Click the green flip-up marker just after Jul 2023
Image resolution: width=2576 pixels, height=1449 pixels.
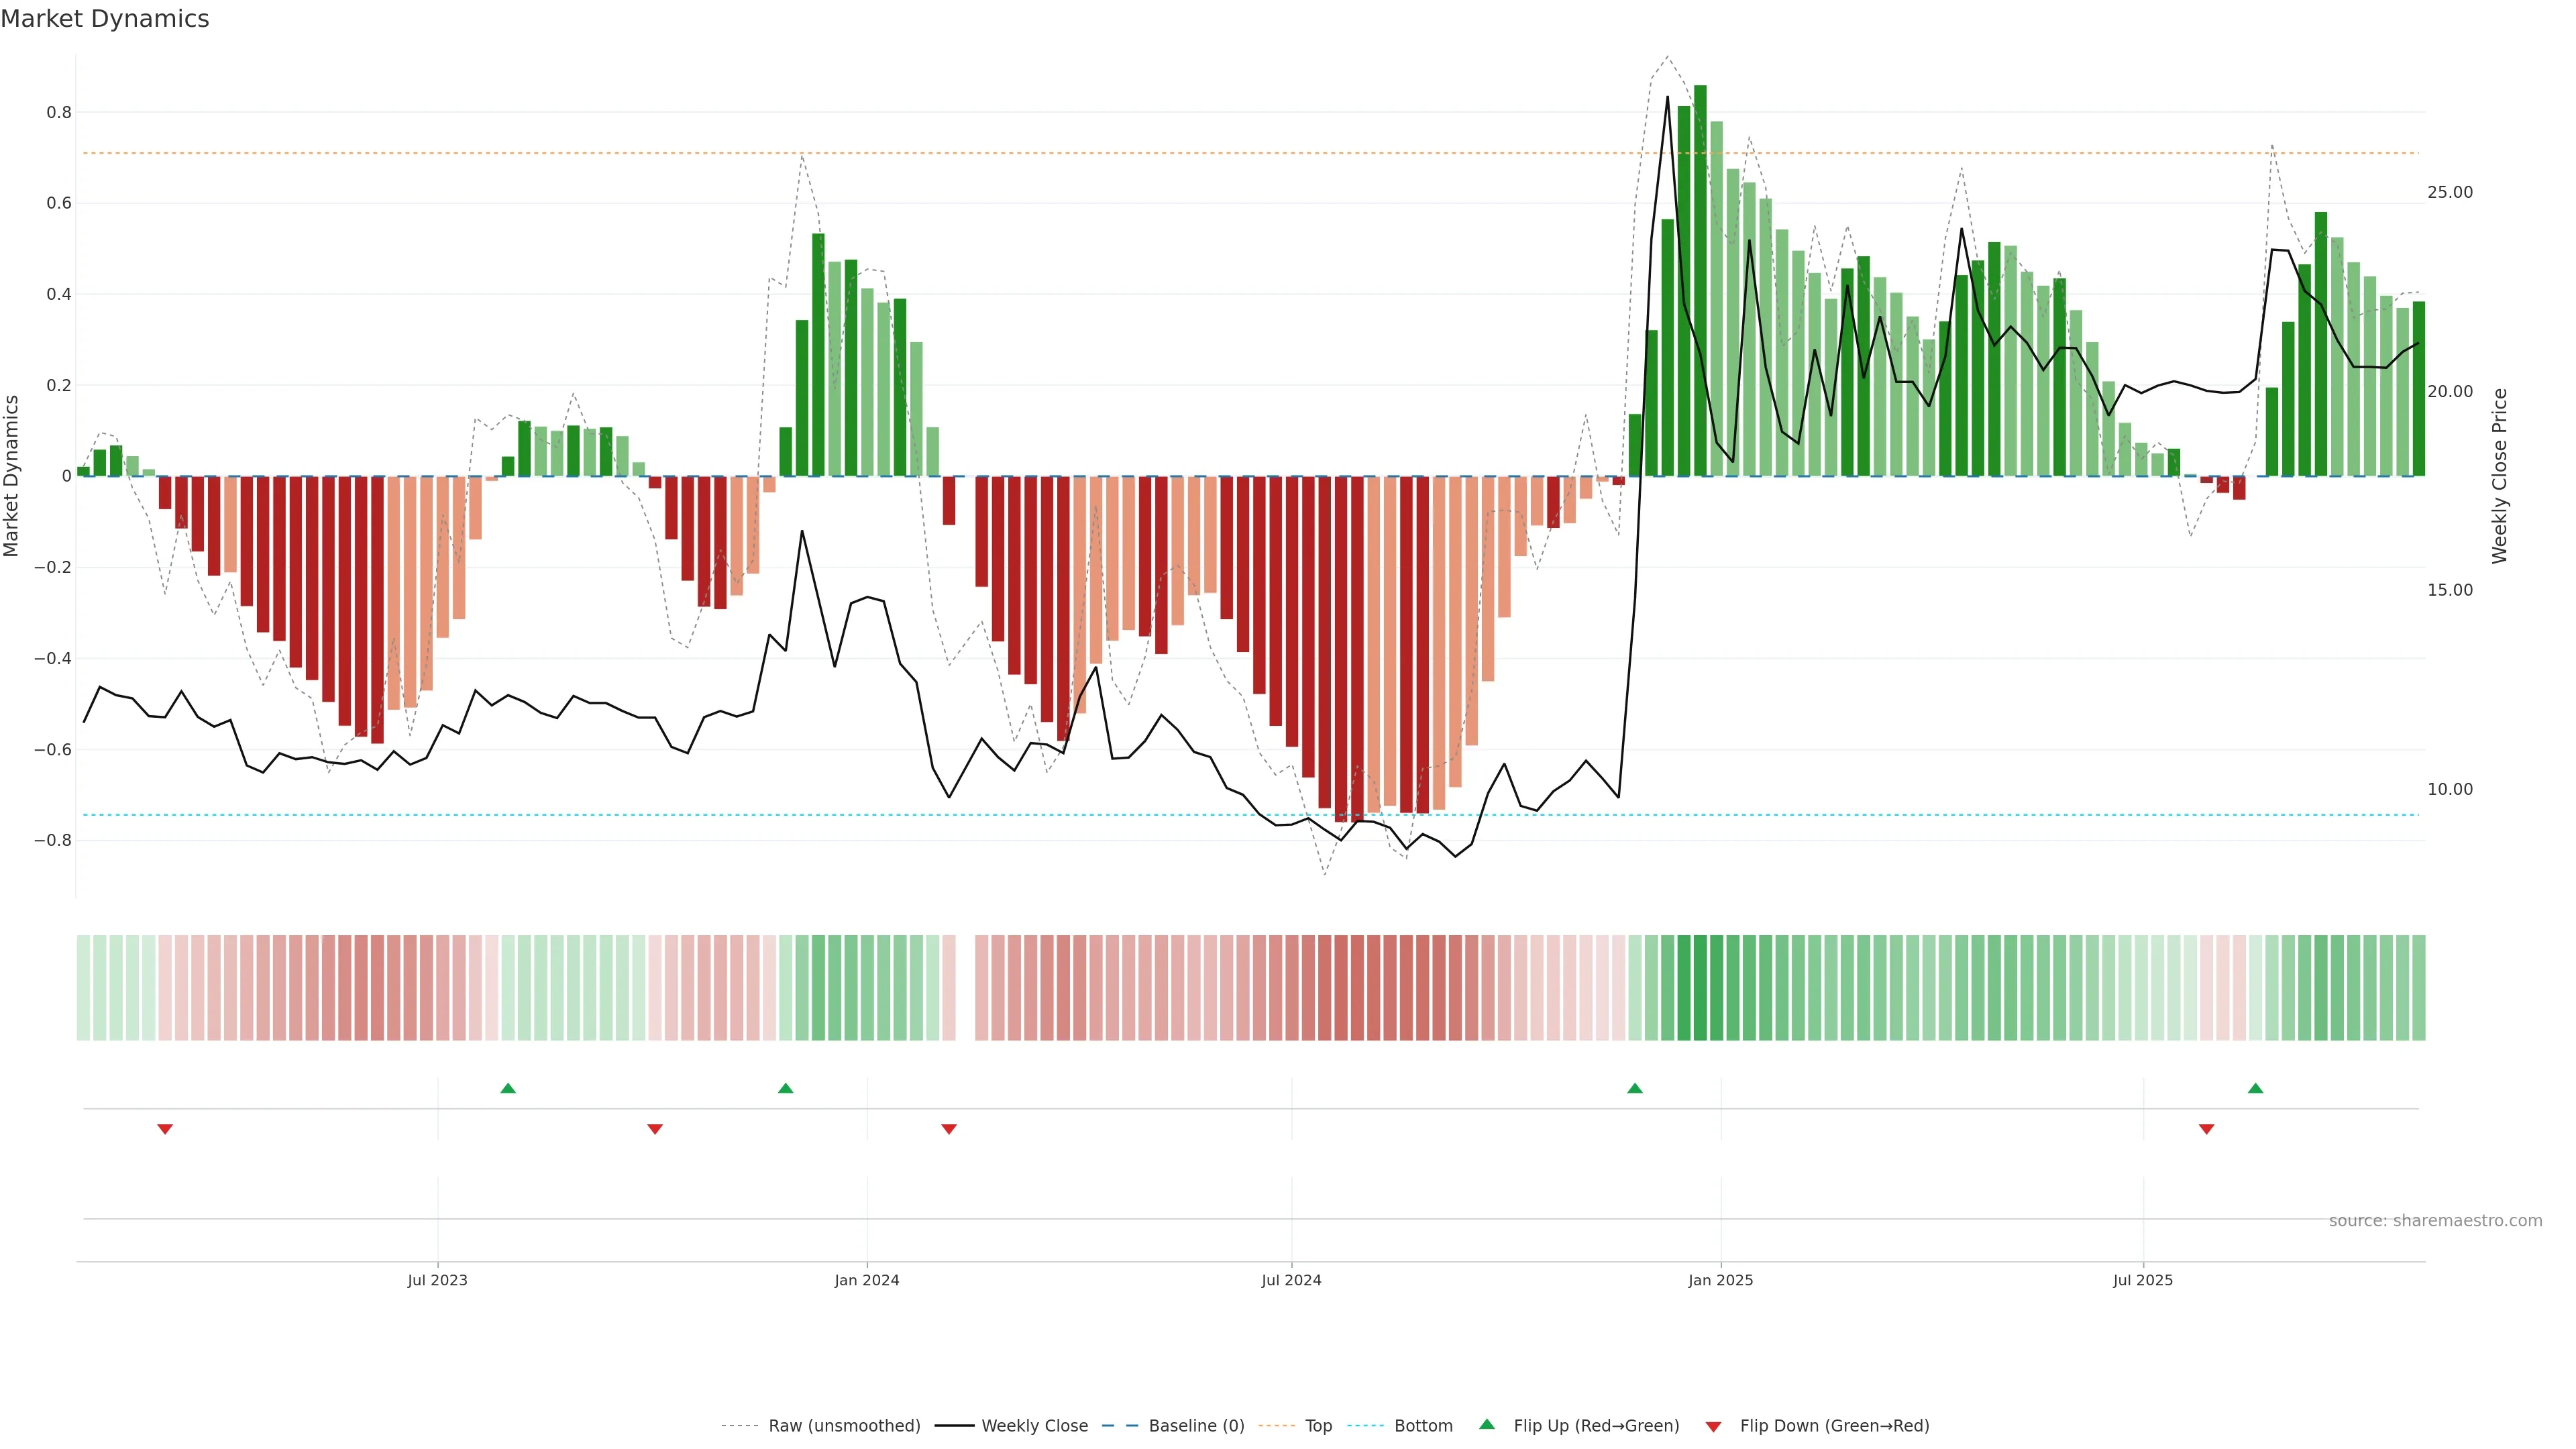tap(508, 1088)
